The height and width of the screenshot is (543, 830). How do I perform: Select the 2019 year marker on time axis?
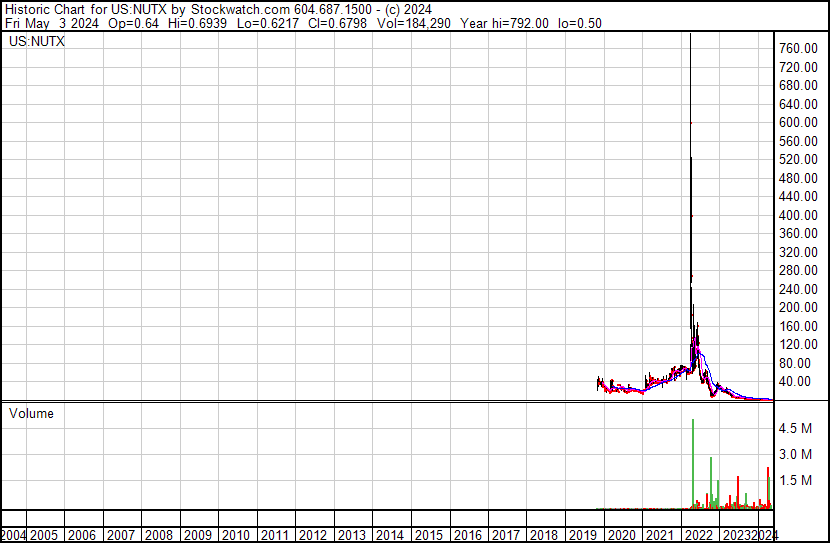[581, 535]
